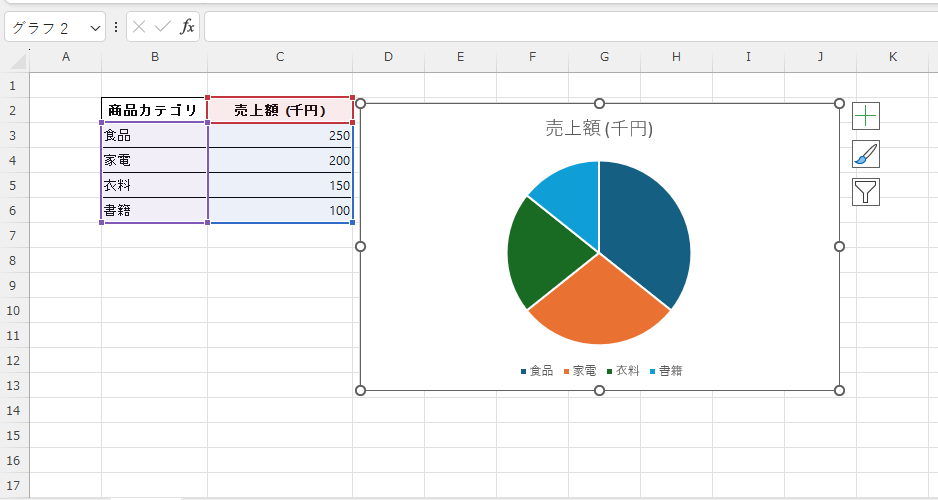Click the cell containing 衣料
Viewport: 938px width, 500px height.
[154, 185]
